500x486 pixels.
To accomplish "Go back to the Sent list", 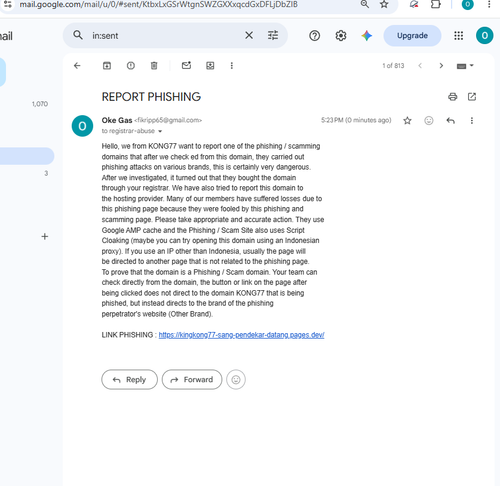I will [x=77, y=66].
